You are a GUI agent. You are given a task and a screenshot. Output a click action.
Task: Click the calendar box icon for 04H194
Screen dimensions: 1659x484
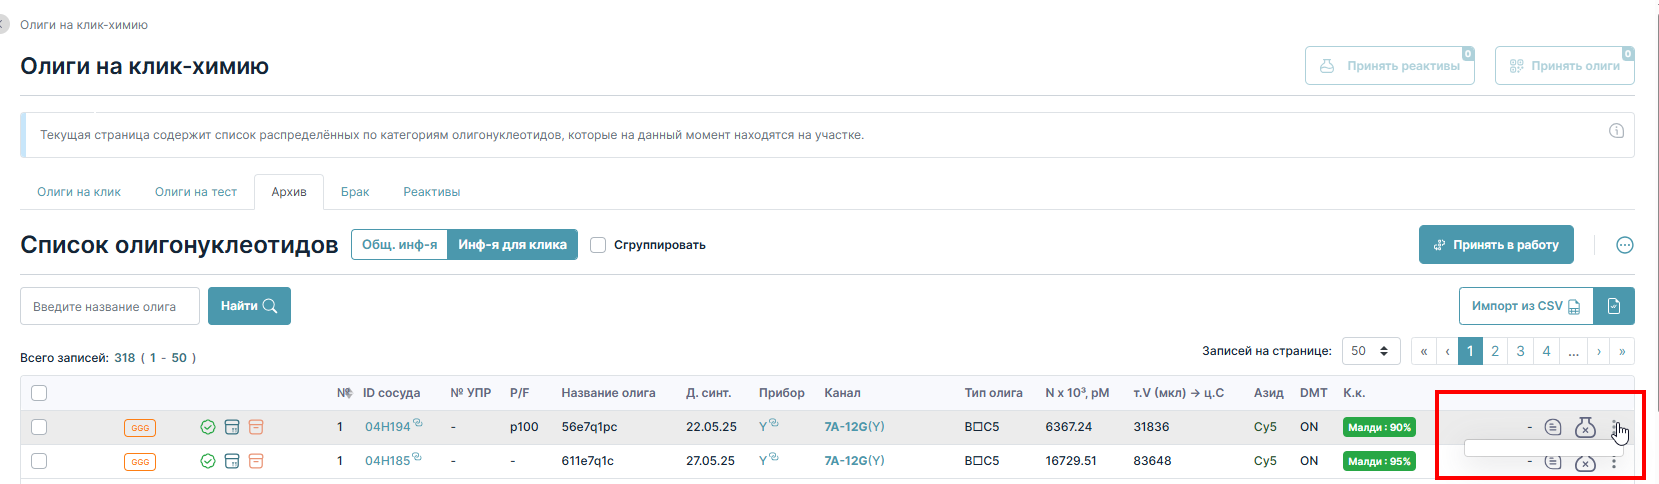232,427
